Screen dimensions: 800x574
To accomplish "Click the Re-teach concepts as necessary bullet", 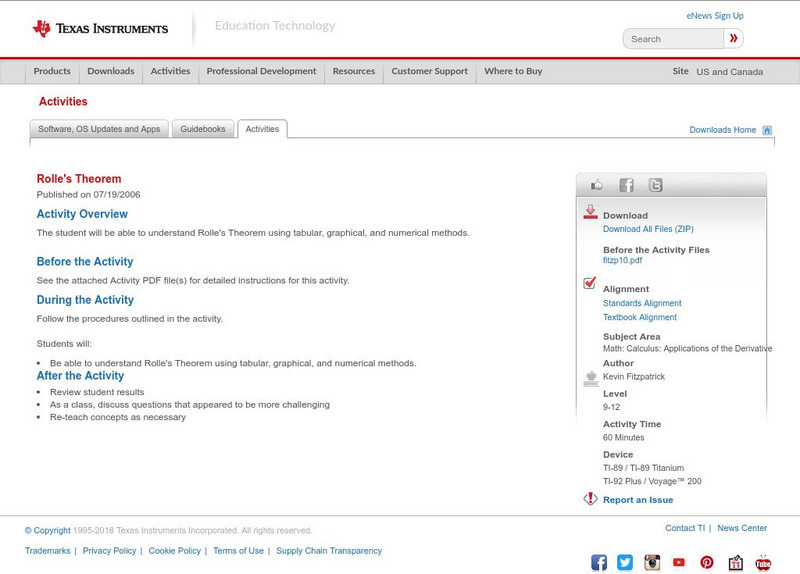I will click(118, 417).
